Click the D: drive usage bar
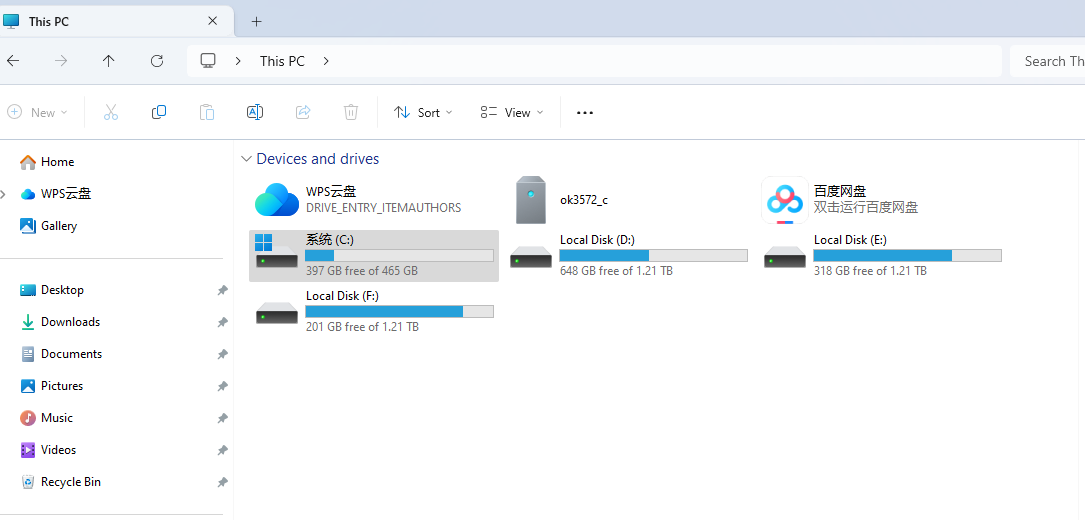This screenshot has height=520, width=1085. click(653, 255)
